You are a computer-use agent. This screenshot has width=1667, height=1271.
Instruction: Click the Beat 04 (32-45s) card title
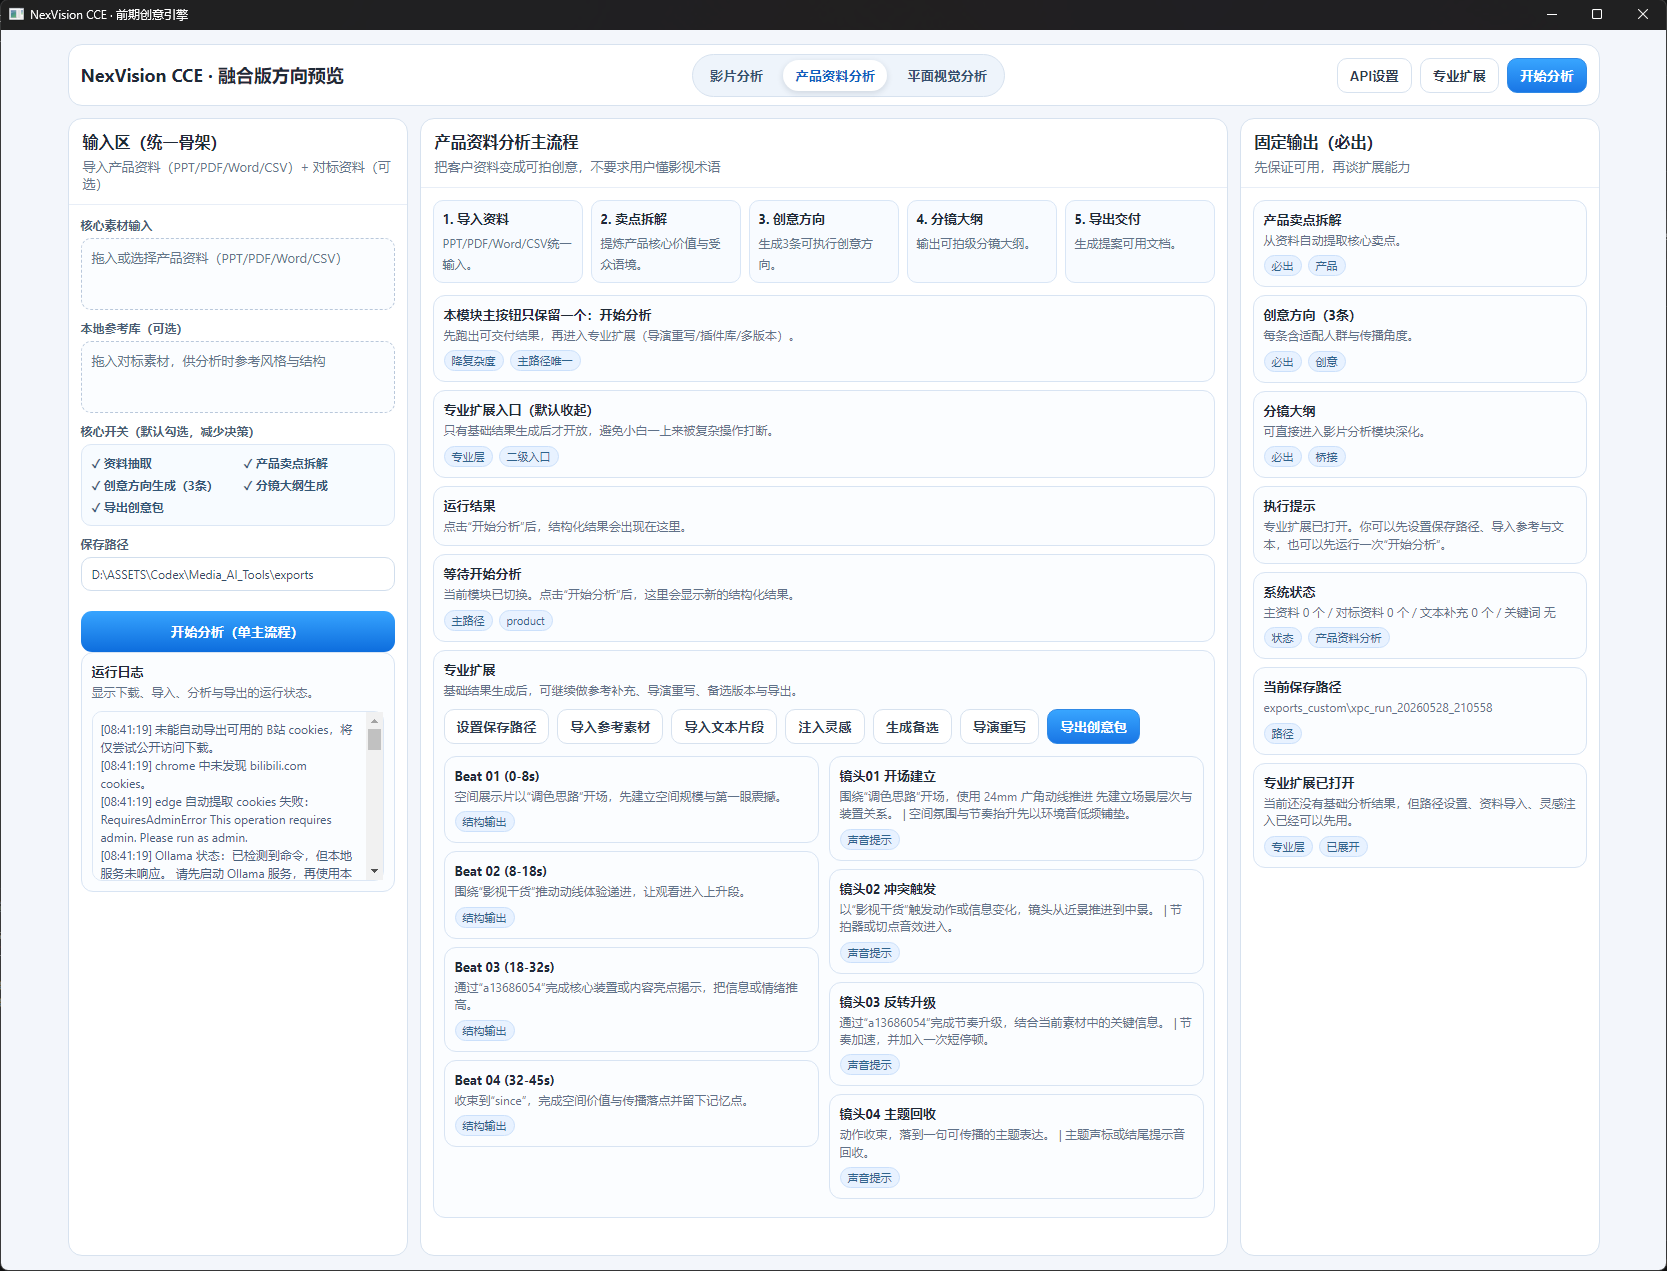504,1081
